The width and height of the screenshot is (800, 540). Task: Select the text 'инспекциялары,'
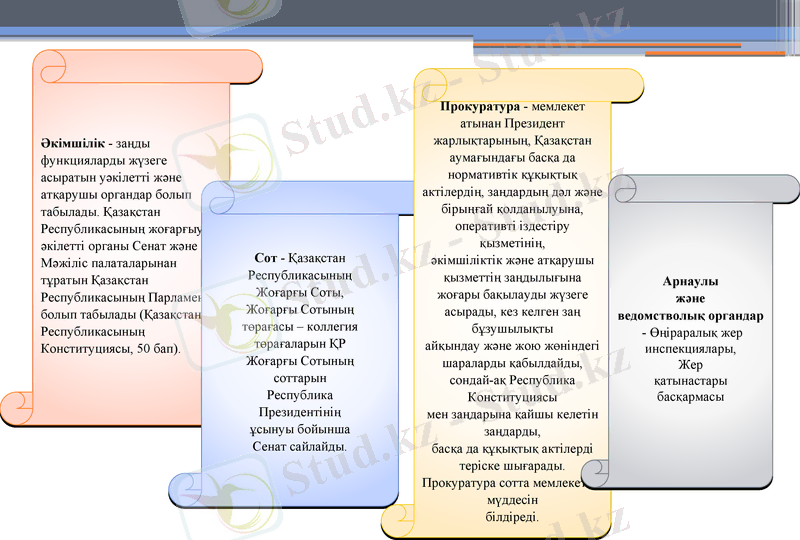(x=690, y=349)
